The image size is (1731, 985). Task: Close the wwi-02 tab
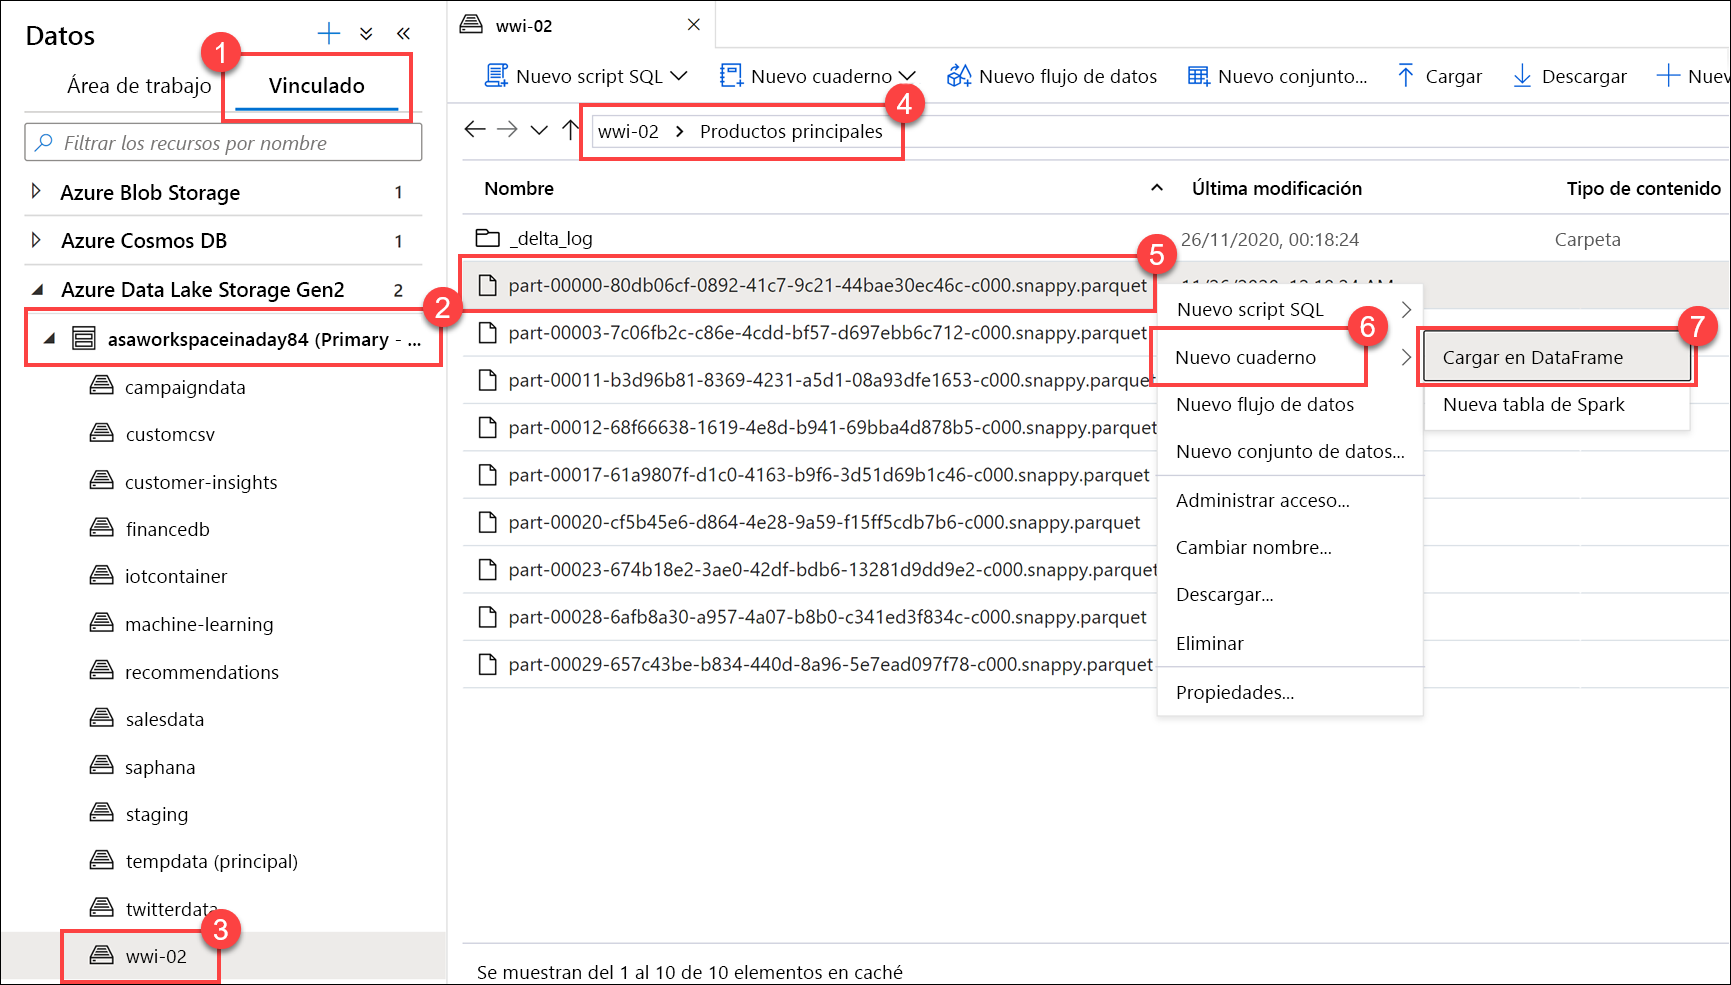tap(694, 24)
